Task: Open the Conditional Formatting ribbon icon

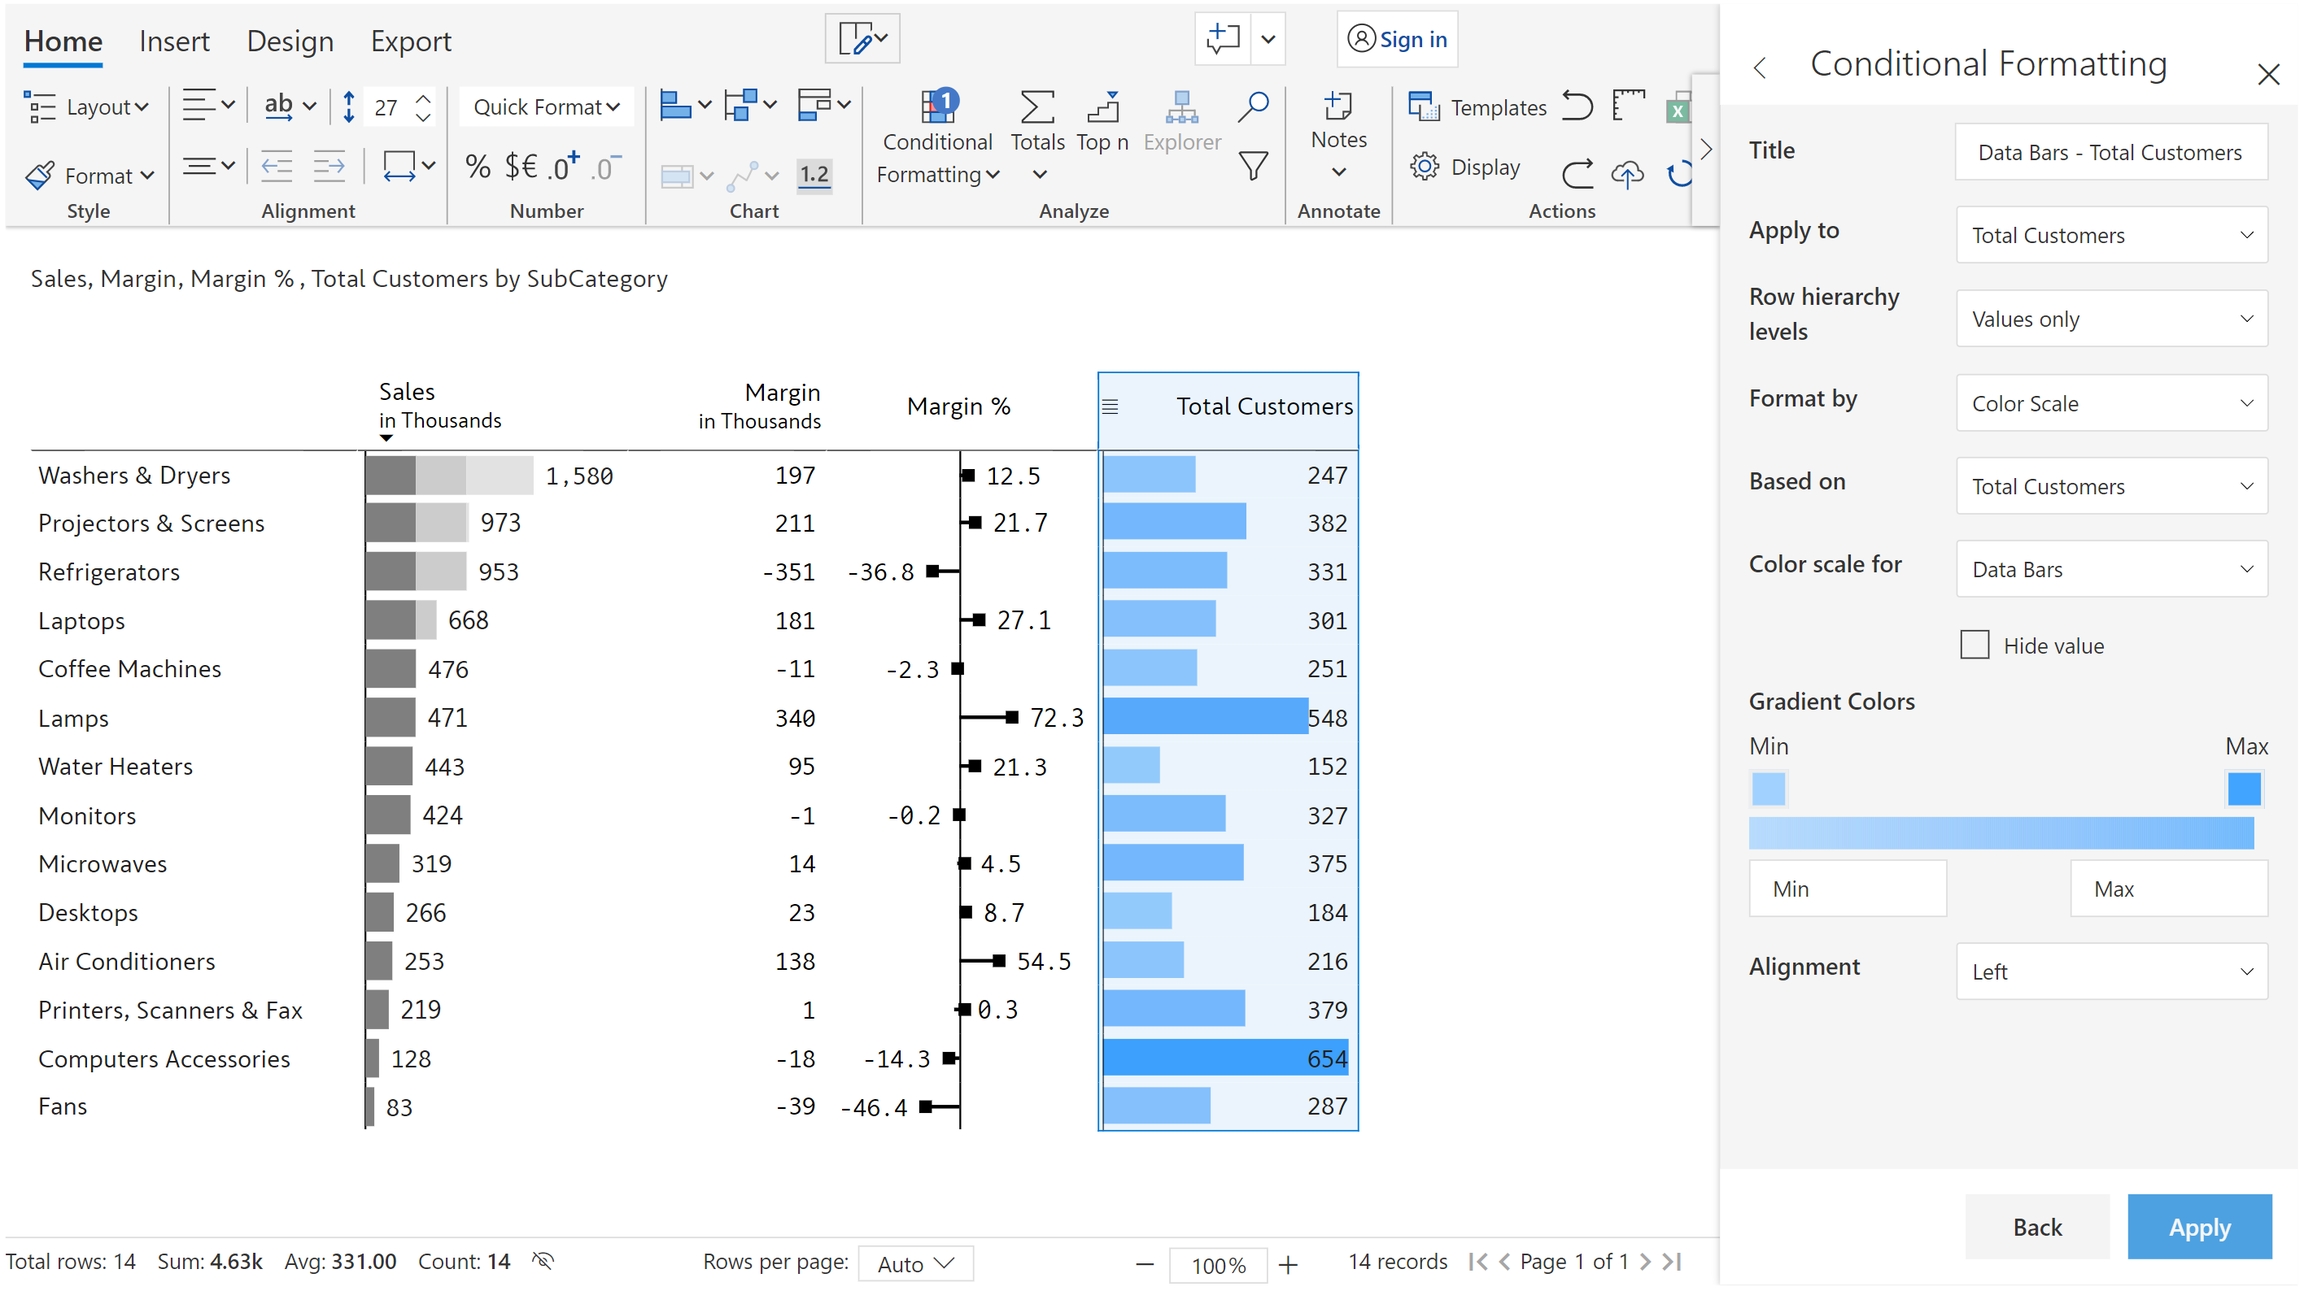Action: pyautogui.click(x=937, y=108)
